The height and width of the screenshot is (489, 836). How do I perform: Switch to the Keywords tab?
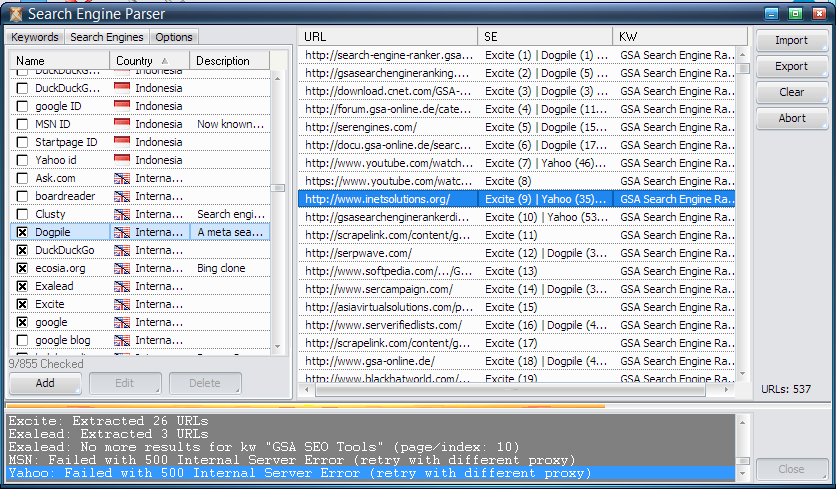(x=34, y=37)
